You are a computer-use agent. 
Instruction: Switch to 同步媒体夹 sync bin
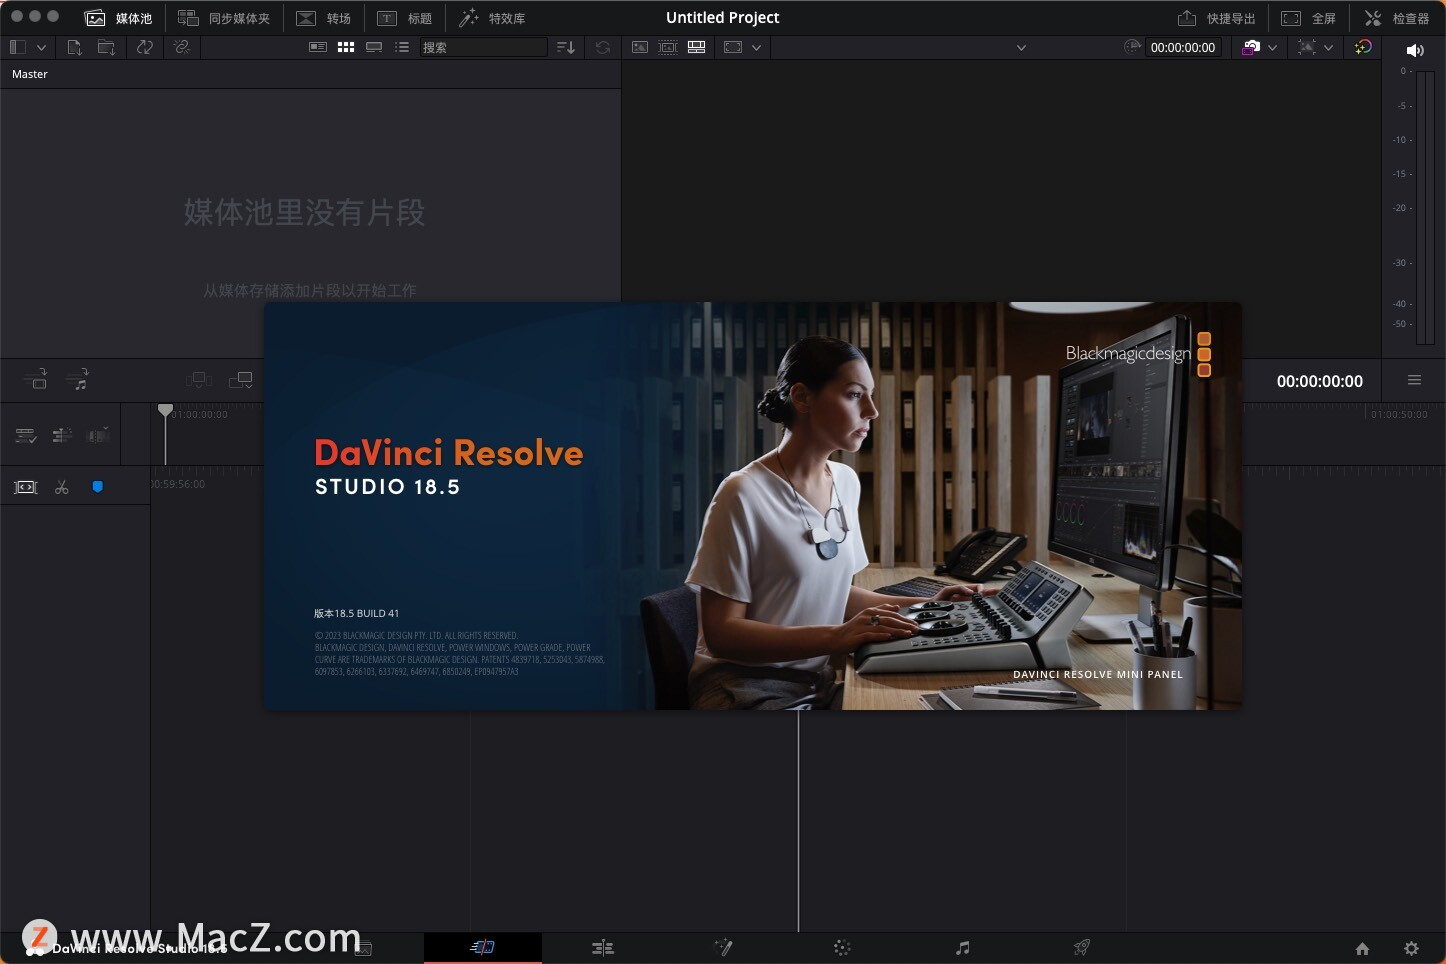point(224,18)
